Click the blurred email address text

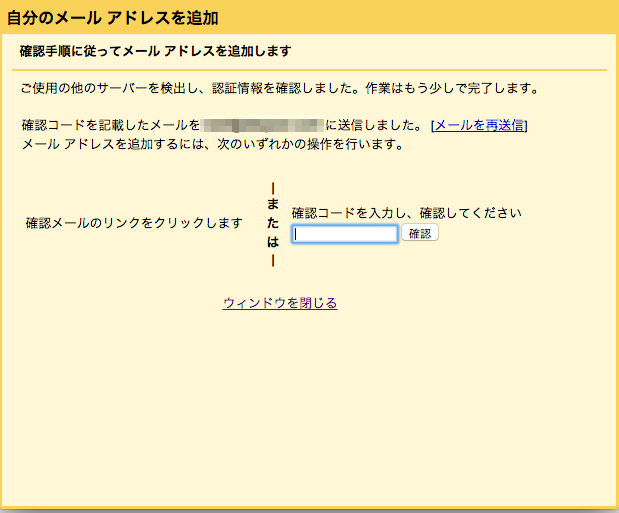pos(263,125)
